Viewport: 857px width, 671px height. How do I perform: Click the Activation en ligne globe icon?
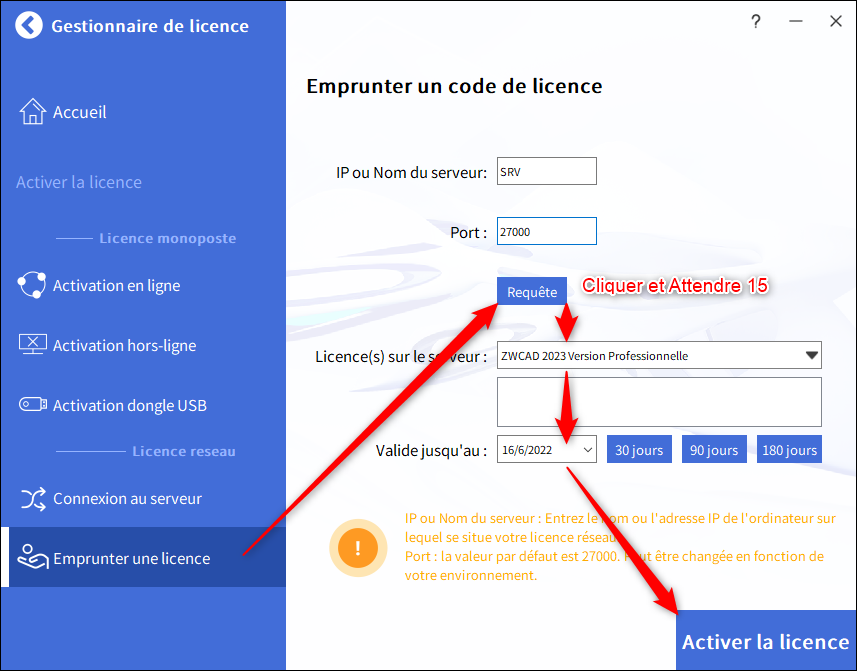(32, 285)
